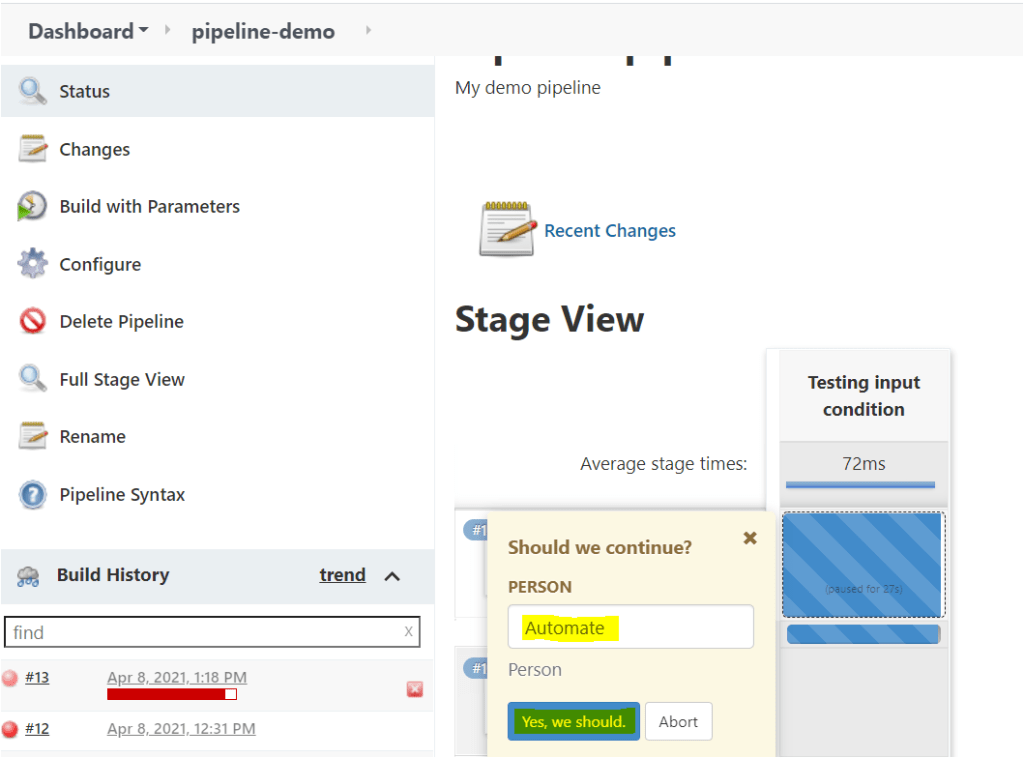Expand the breadcrumb arrow after pipeline-demo
1024x758 pixels.
coord(368,31)
